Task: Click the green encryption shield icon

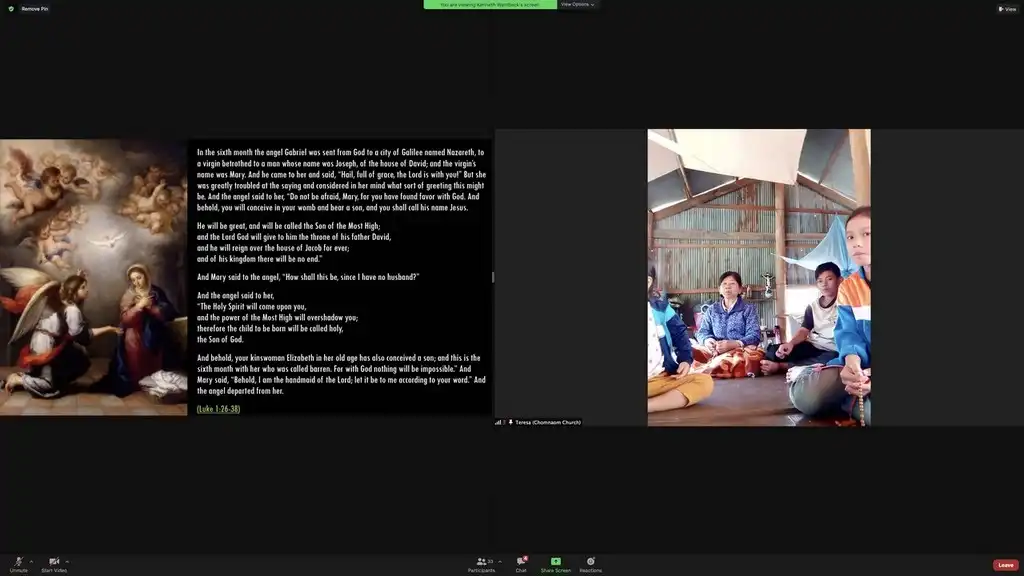Action: (11, 9)
